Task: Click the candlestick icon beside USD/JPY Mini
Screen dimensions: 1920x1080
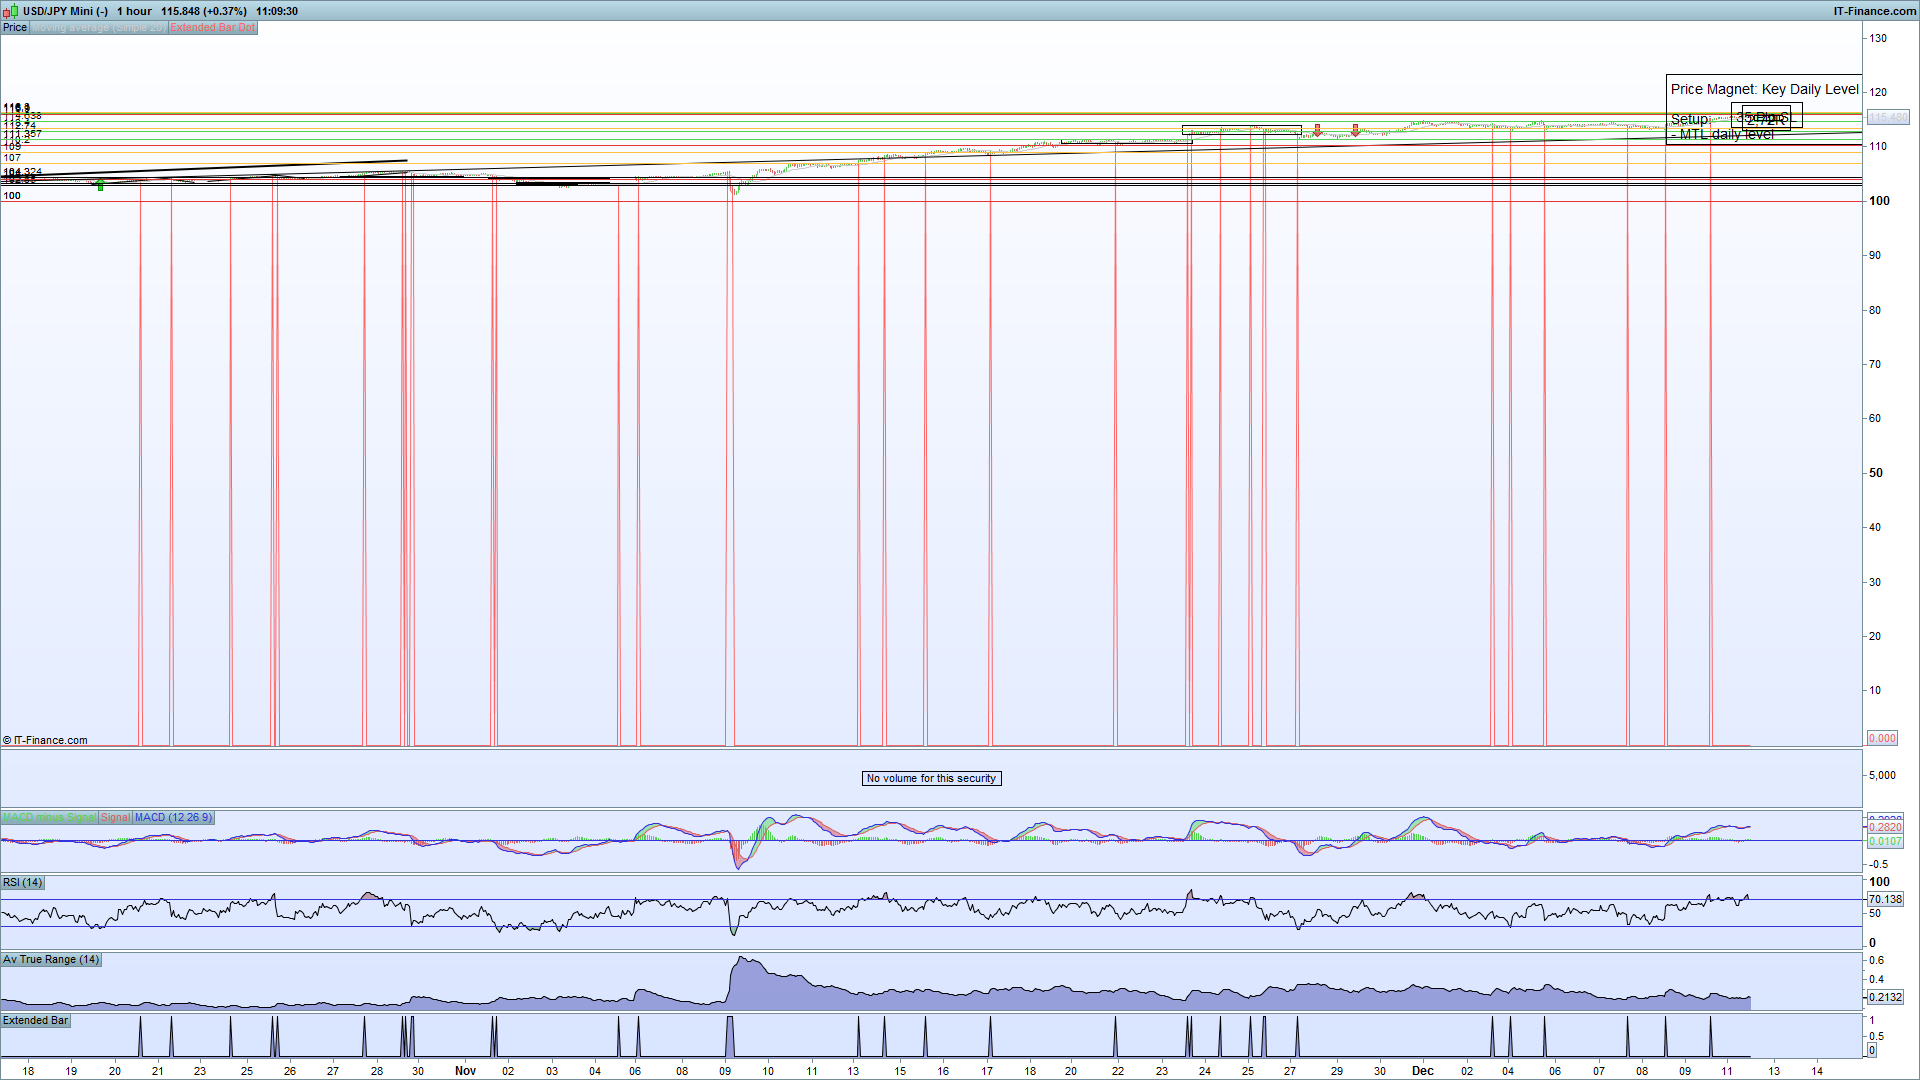Action: 11,11
